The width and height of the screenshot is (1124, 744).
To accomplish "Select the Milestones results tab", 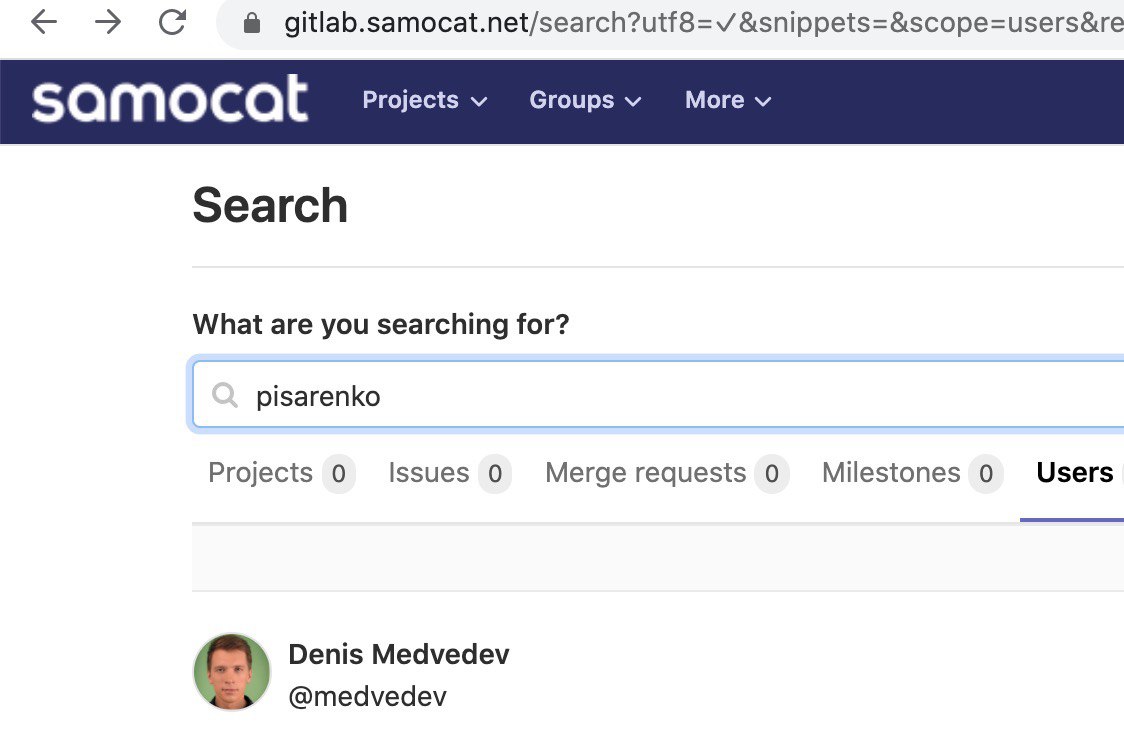I will [x=891, y=473].
